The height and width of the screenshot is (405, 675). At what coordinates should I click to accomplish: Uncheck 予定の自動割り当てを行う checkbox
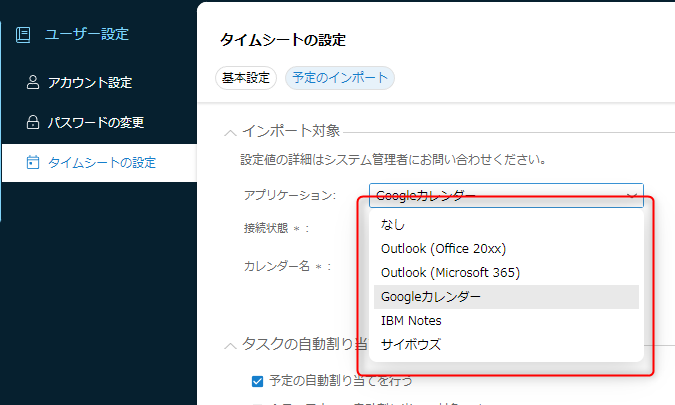tap(258, 381)
